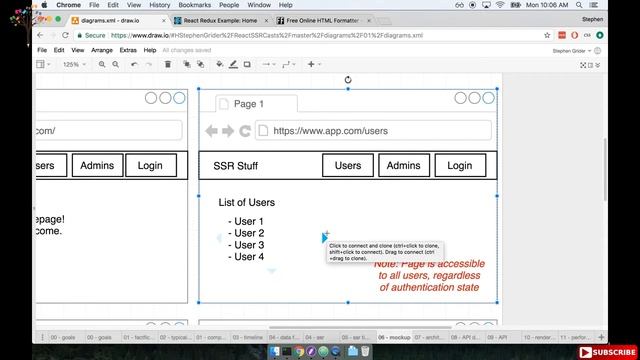Click the Chrome address bar URL
Viewport: 640px width, 360px height.
point(267,36)
